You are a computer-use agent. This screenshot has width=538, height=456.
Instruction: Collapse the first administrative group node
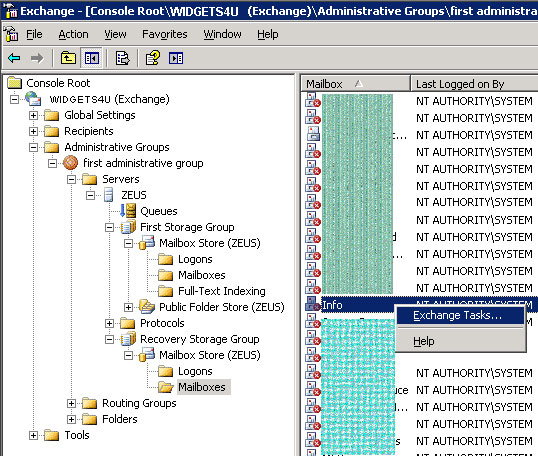point(52,163)
